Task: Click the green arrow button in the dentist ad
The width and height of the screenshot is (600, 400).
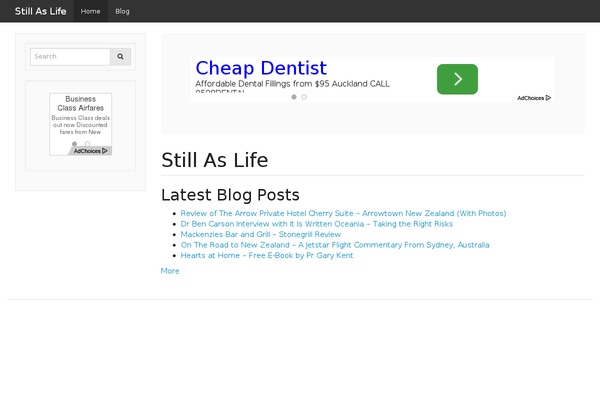Action: tap(457, 79)
